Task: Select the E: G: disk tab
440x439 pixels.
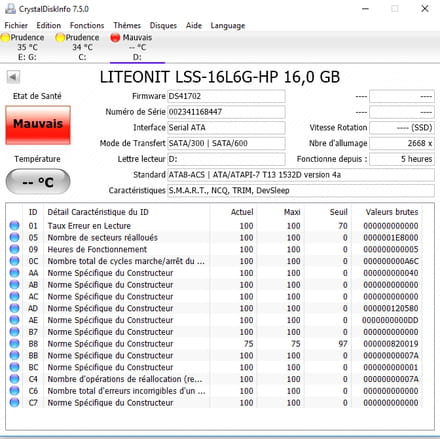Action: click(27, 47)
